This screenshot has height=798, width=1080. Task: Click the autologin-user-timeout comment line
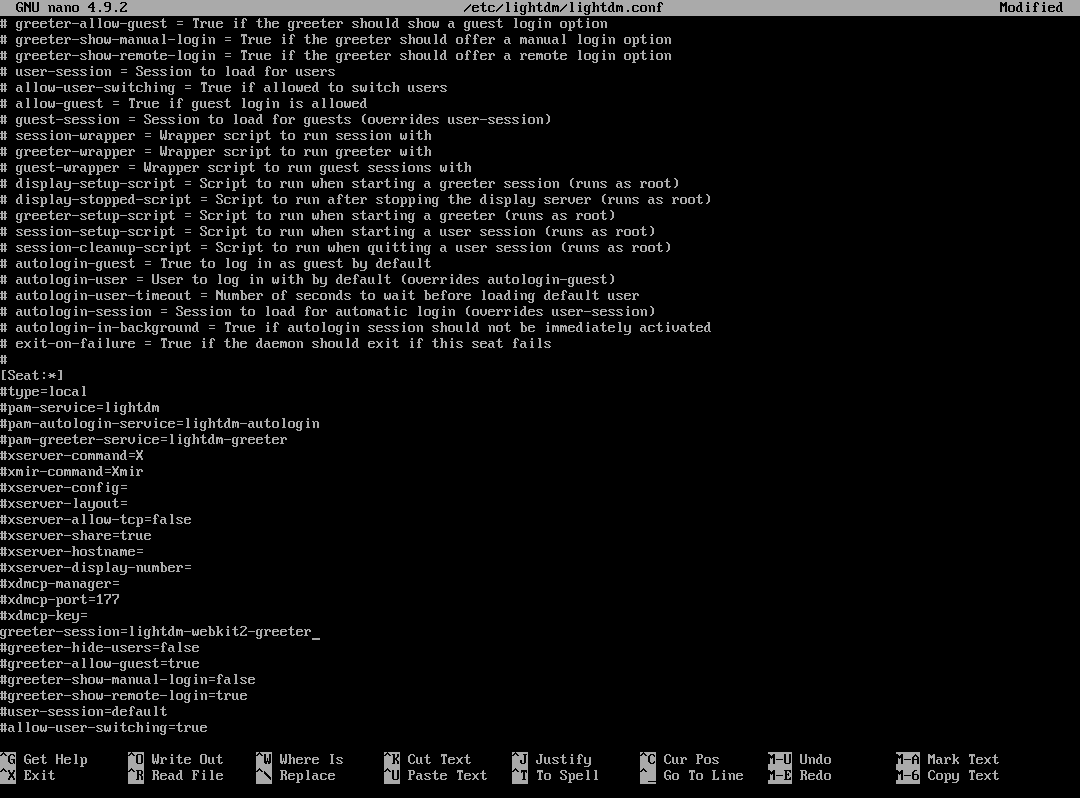(320, 295)
